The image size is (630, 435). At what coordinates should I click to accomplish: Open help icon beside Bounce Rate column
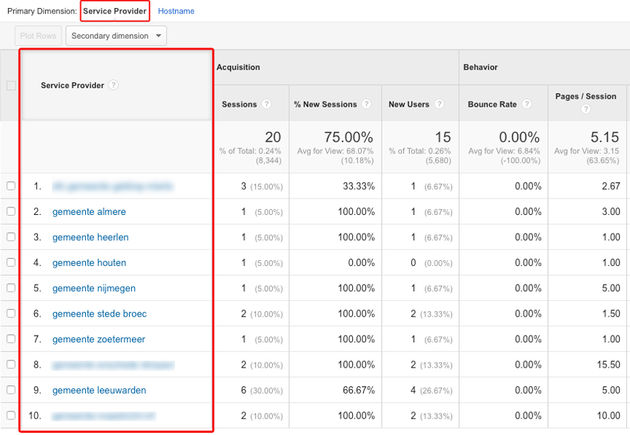527,104
